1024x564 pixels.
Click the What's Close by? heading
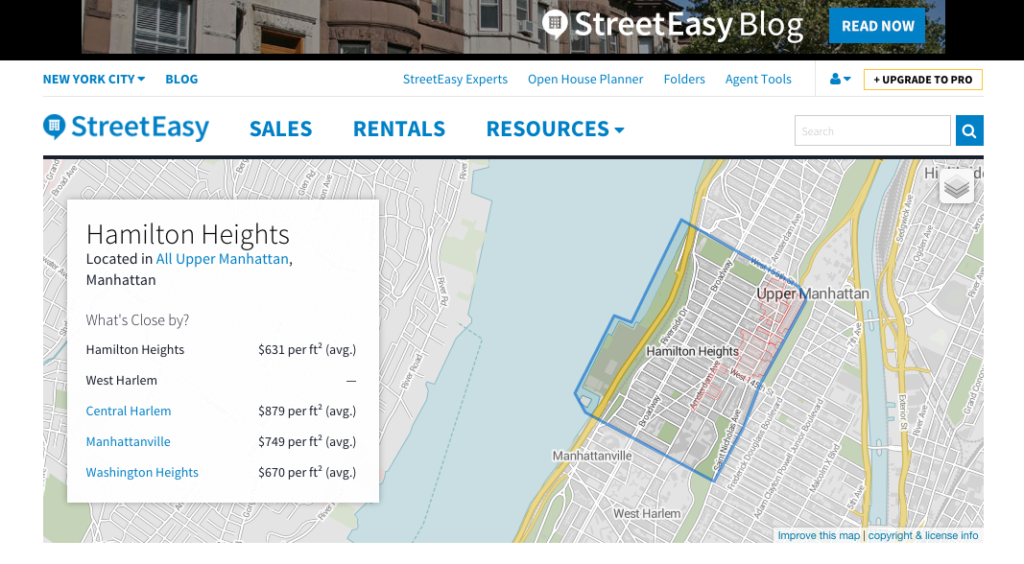tap(137, 321)
